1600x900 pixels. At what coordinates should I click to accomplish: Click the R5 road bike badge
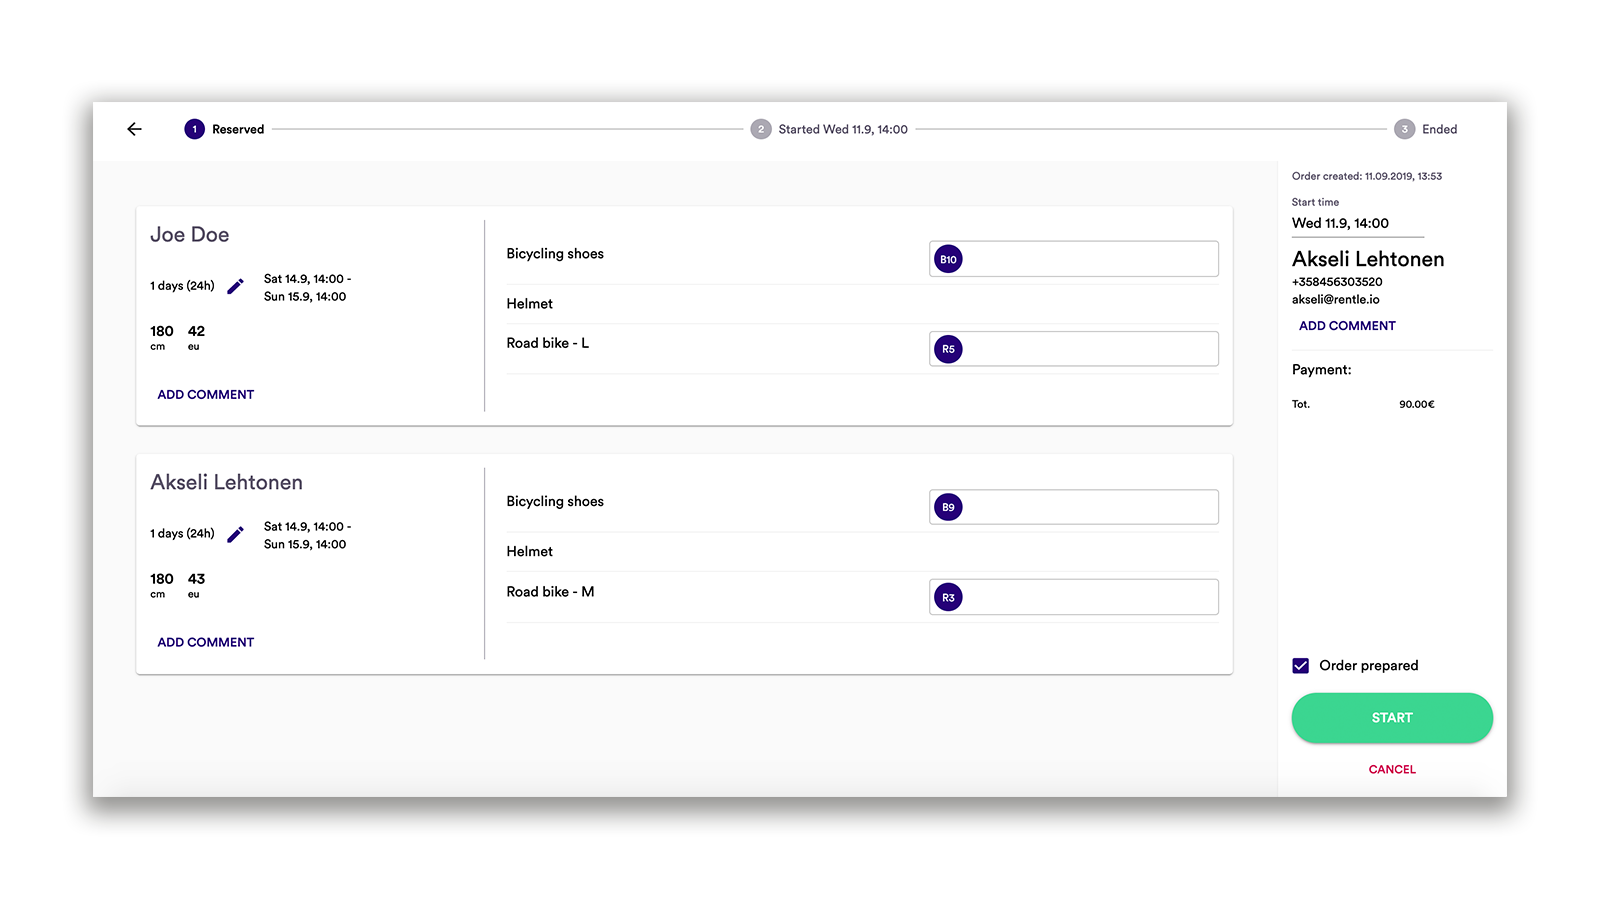click(x=948, y=349)
